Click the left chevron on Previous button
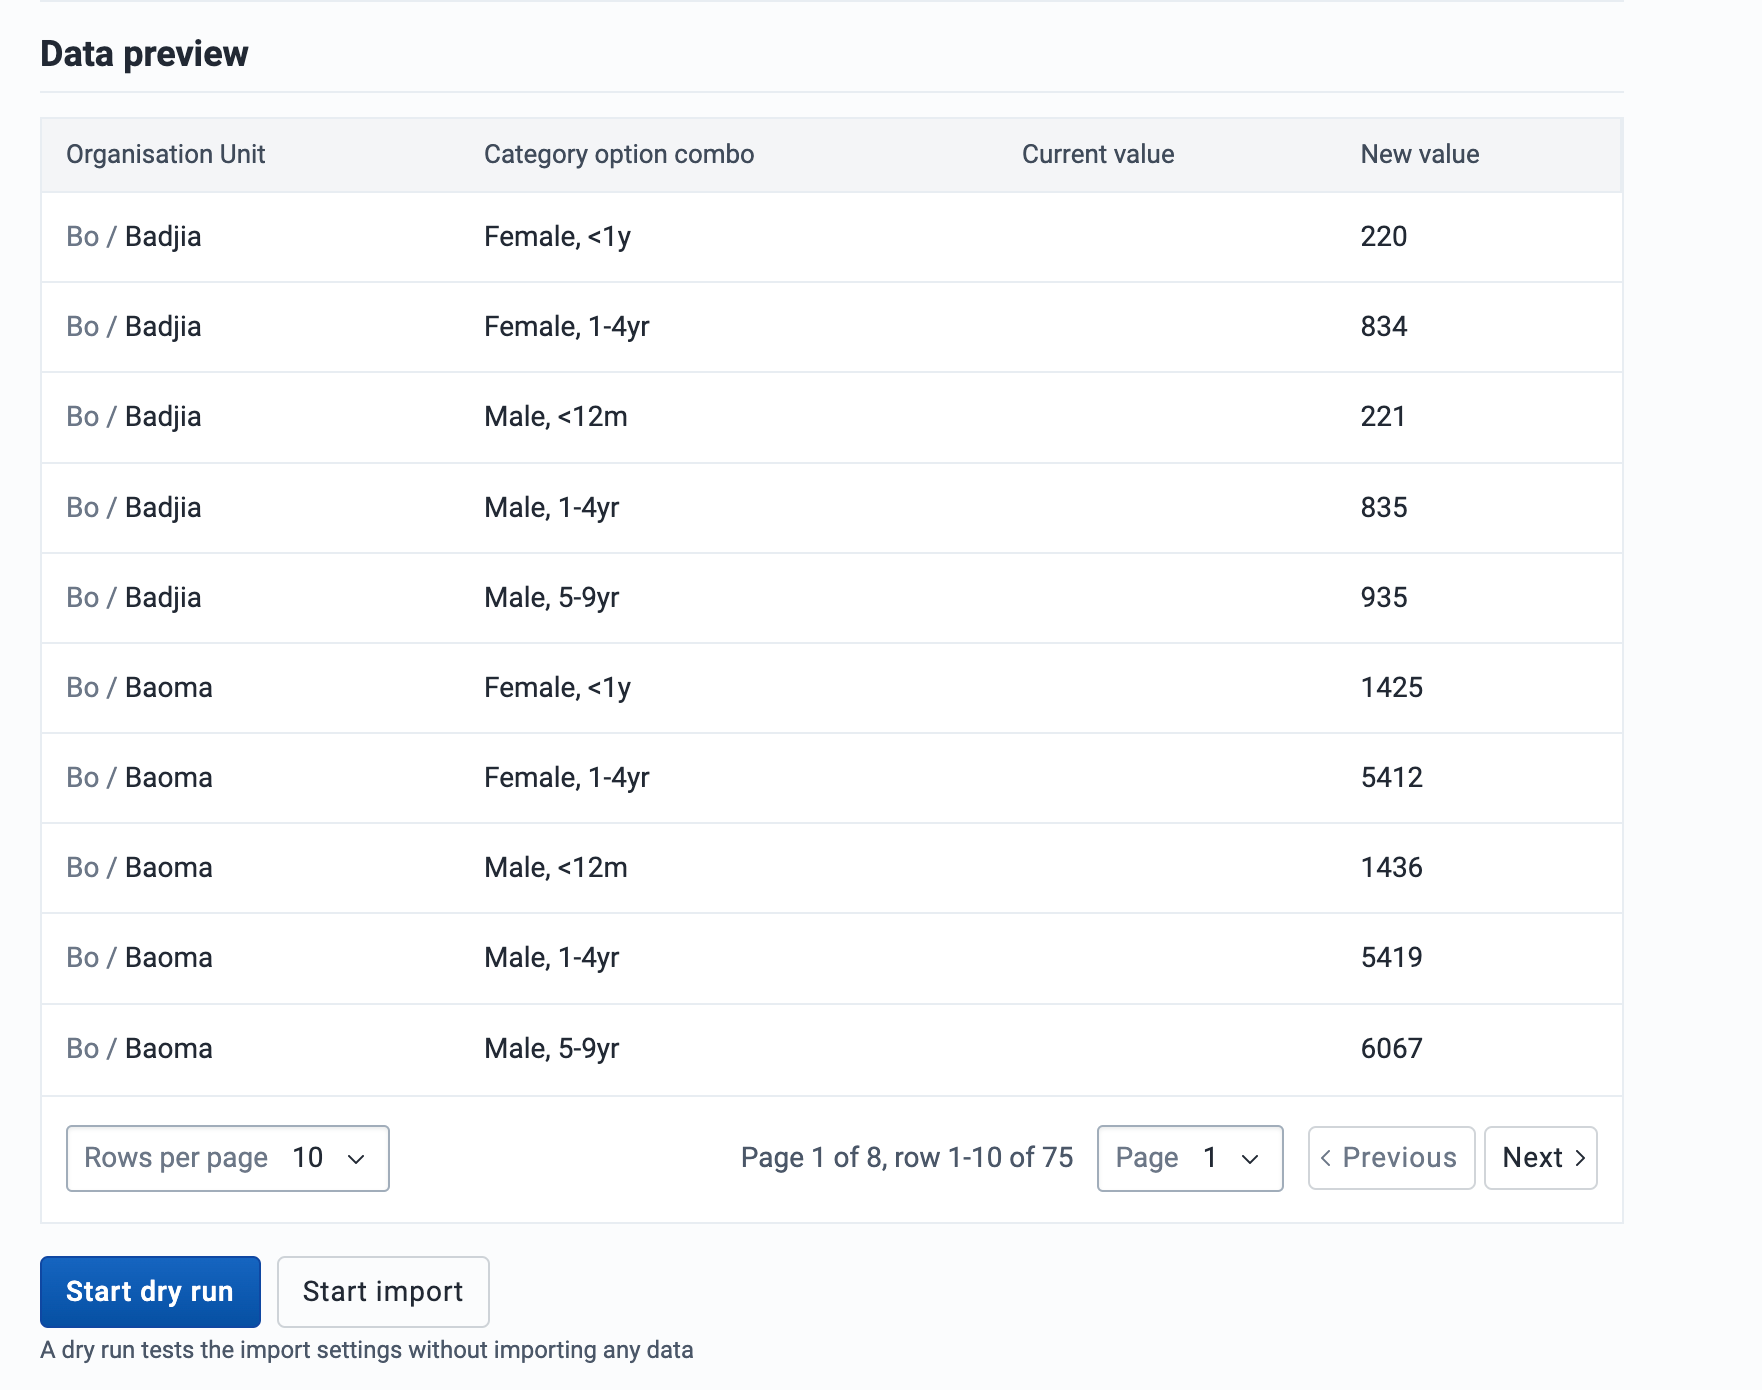 (x=1326, y=1158)
